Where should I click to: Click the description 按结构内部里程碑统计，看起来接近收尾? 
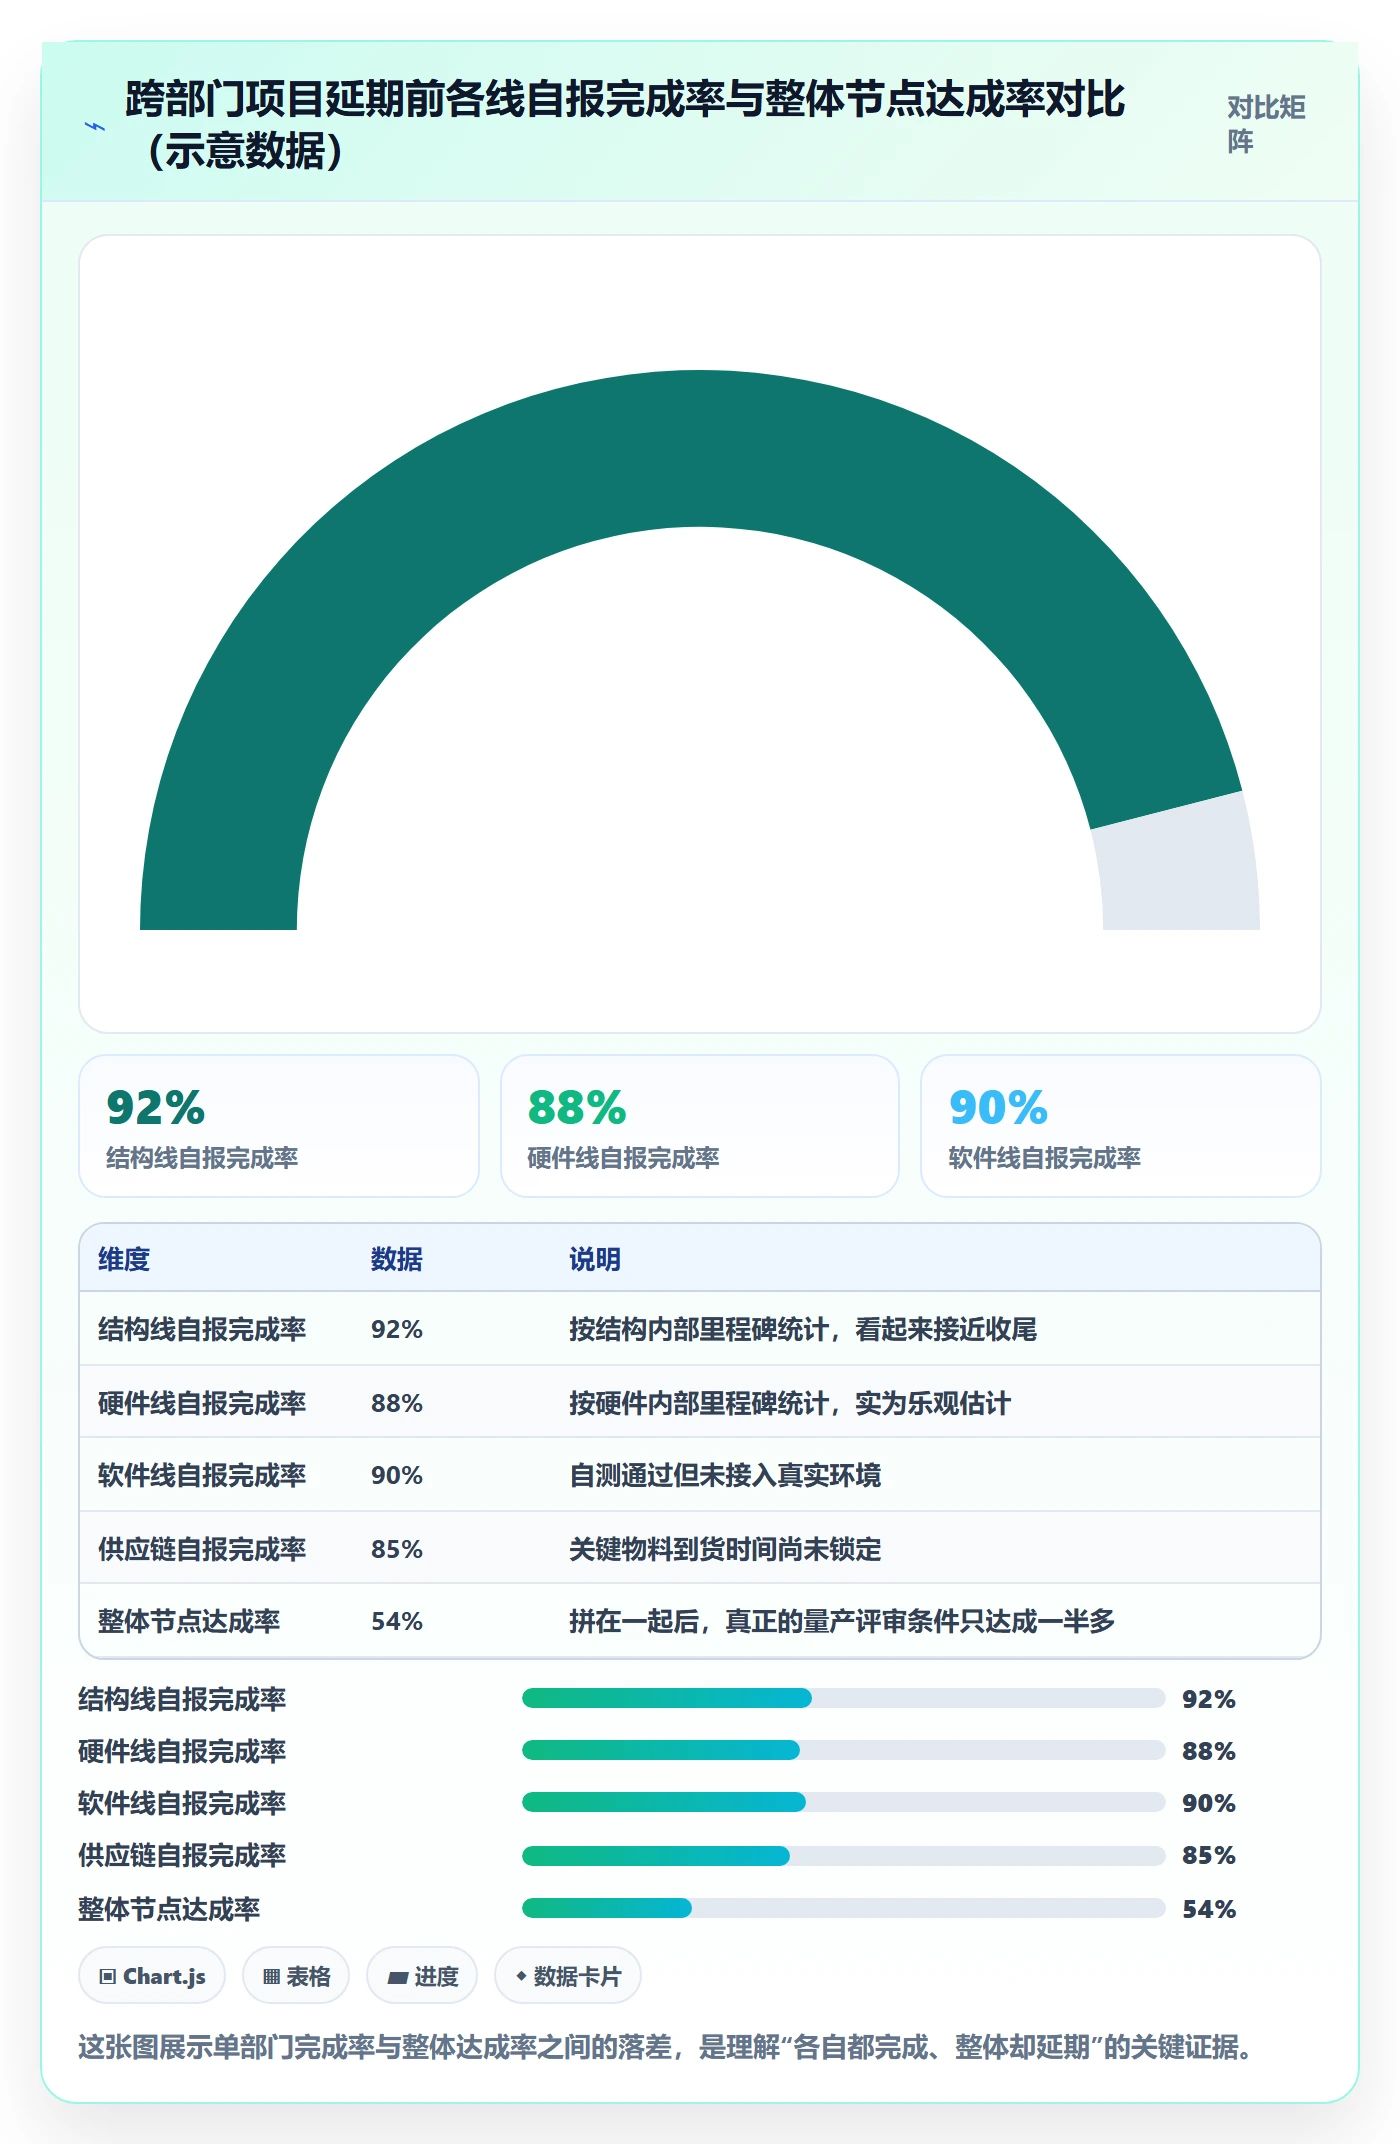click(803, 1329)
